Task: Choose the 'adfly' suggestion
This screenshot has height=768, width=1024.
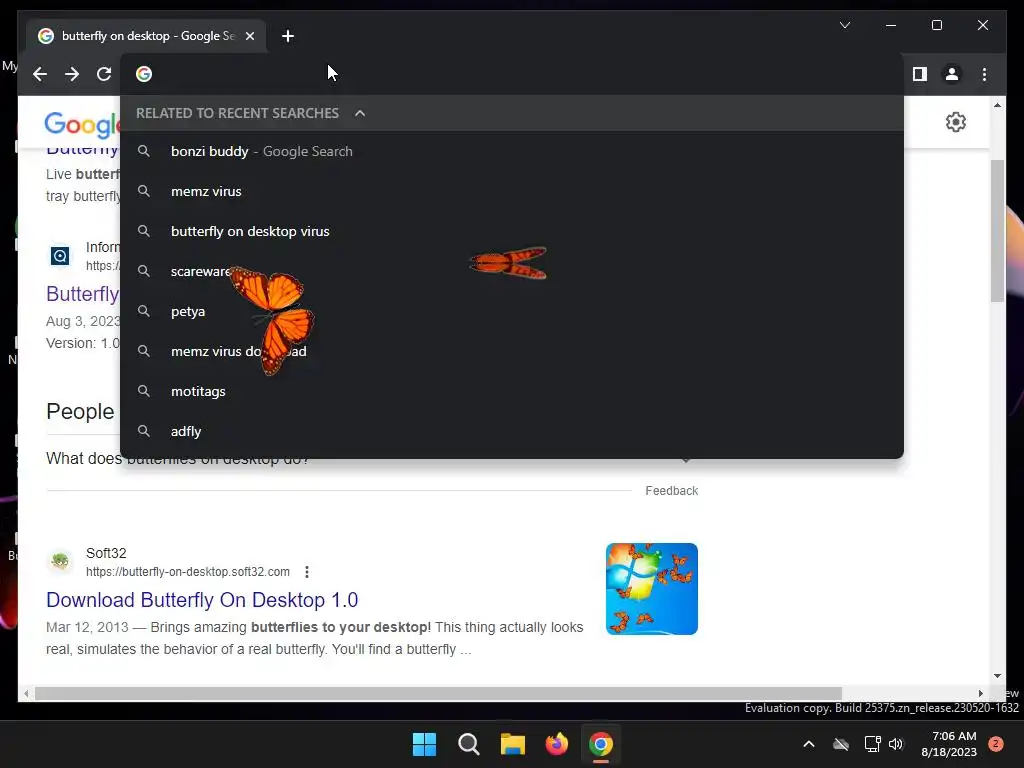Action: pyautogui.click(x=512, y=431)
